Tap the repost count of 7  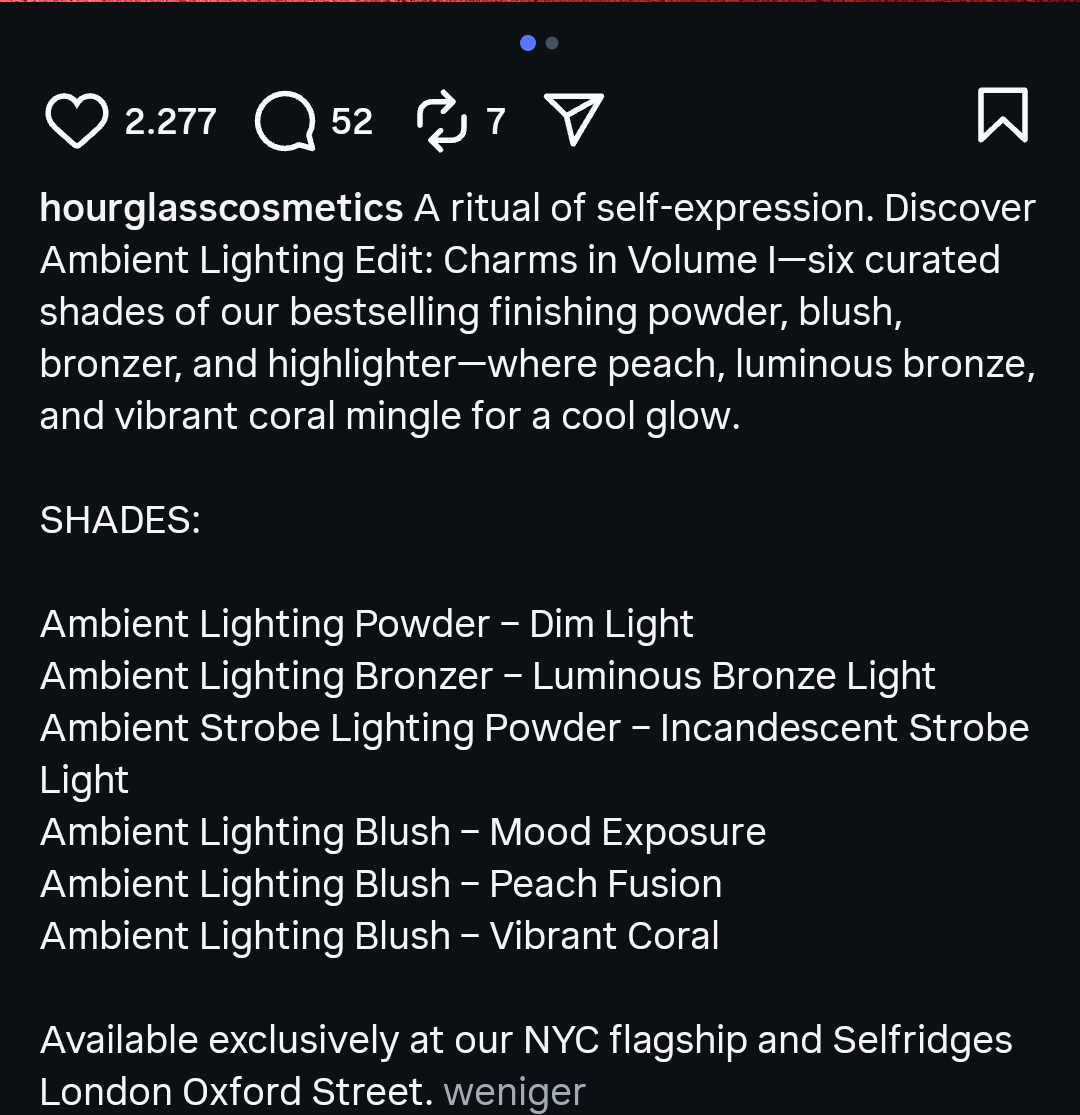click(x=495, y=122)
